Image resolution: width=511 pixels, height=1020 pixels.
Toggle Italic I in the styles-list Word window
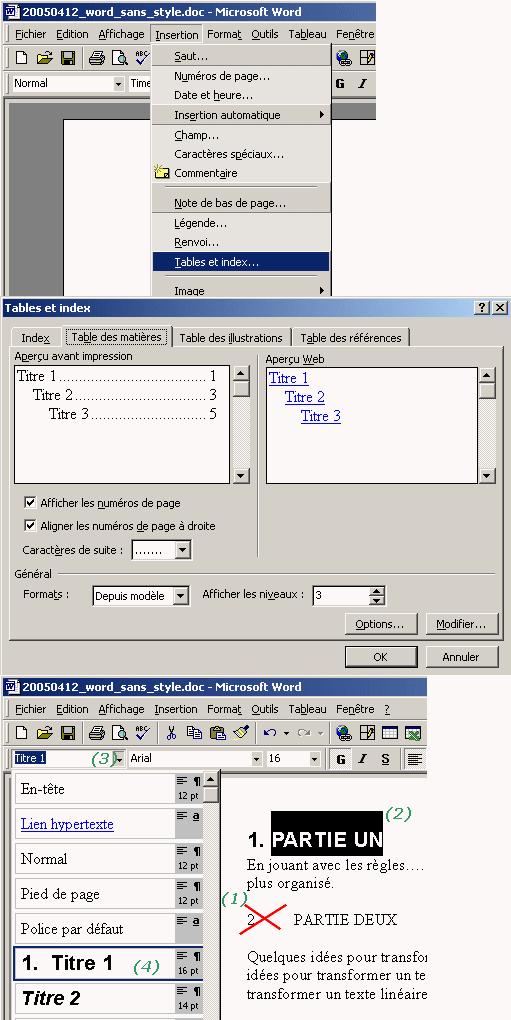pos(363,759)
